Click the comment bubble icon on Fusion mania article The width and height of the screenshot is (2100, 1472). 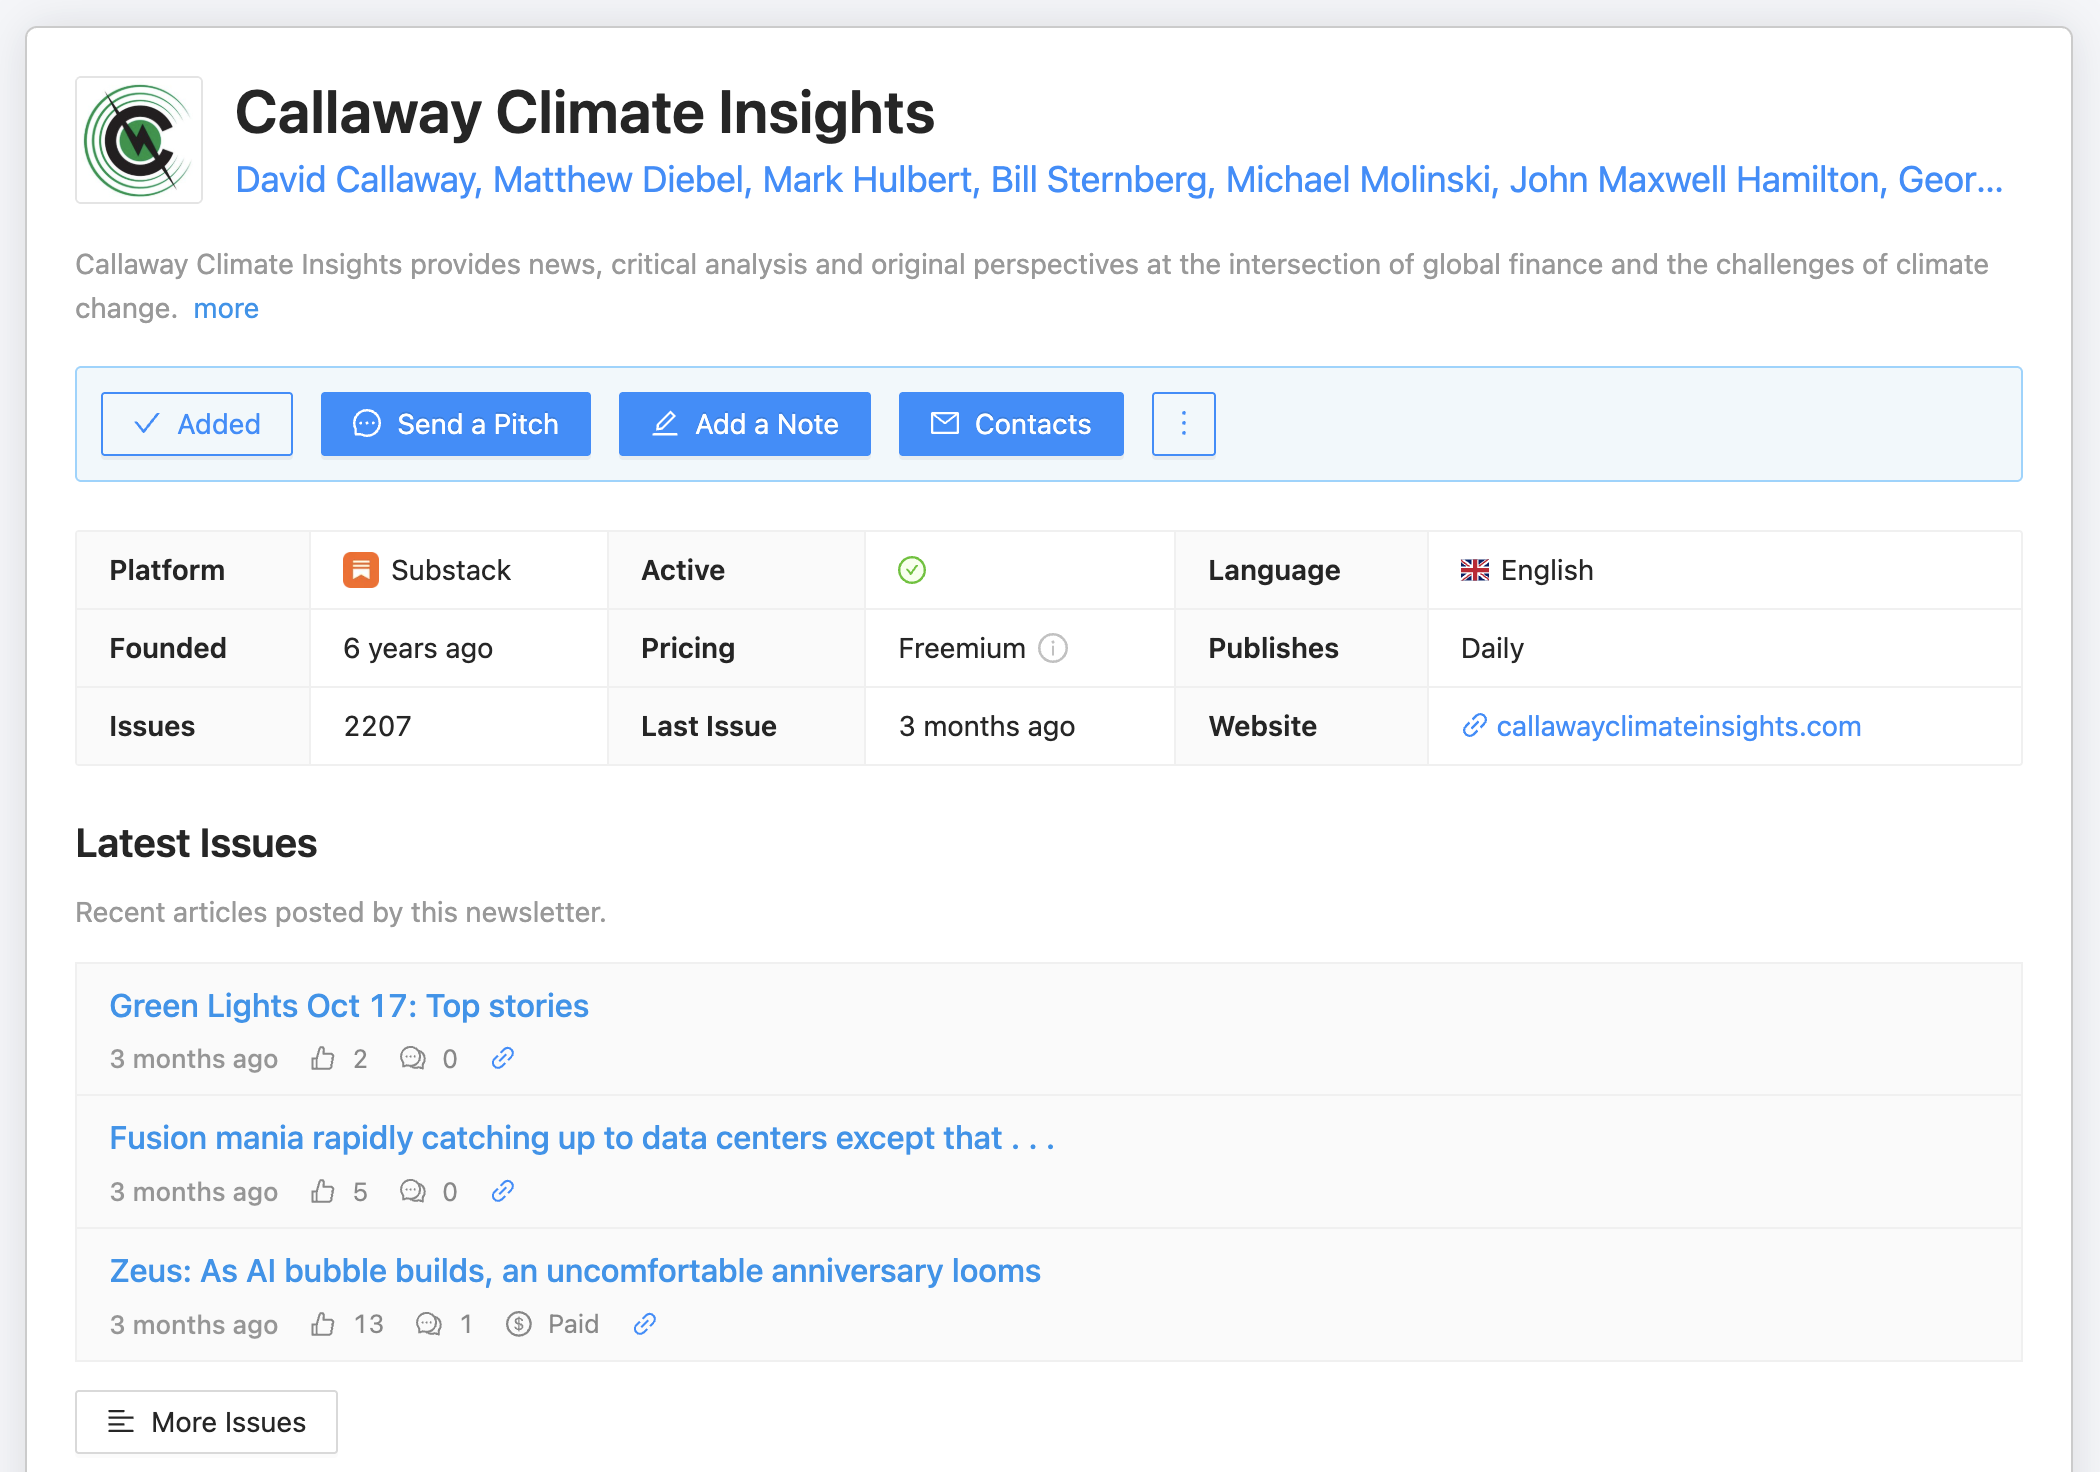pos(413,1191)
